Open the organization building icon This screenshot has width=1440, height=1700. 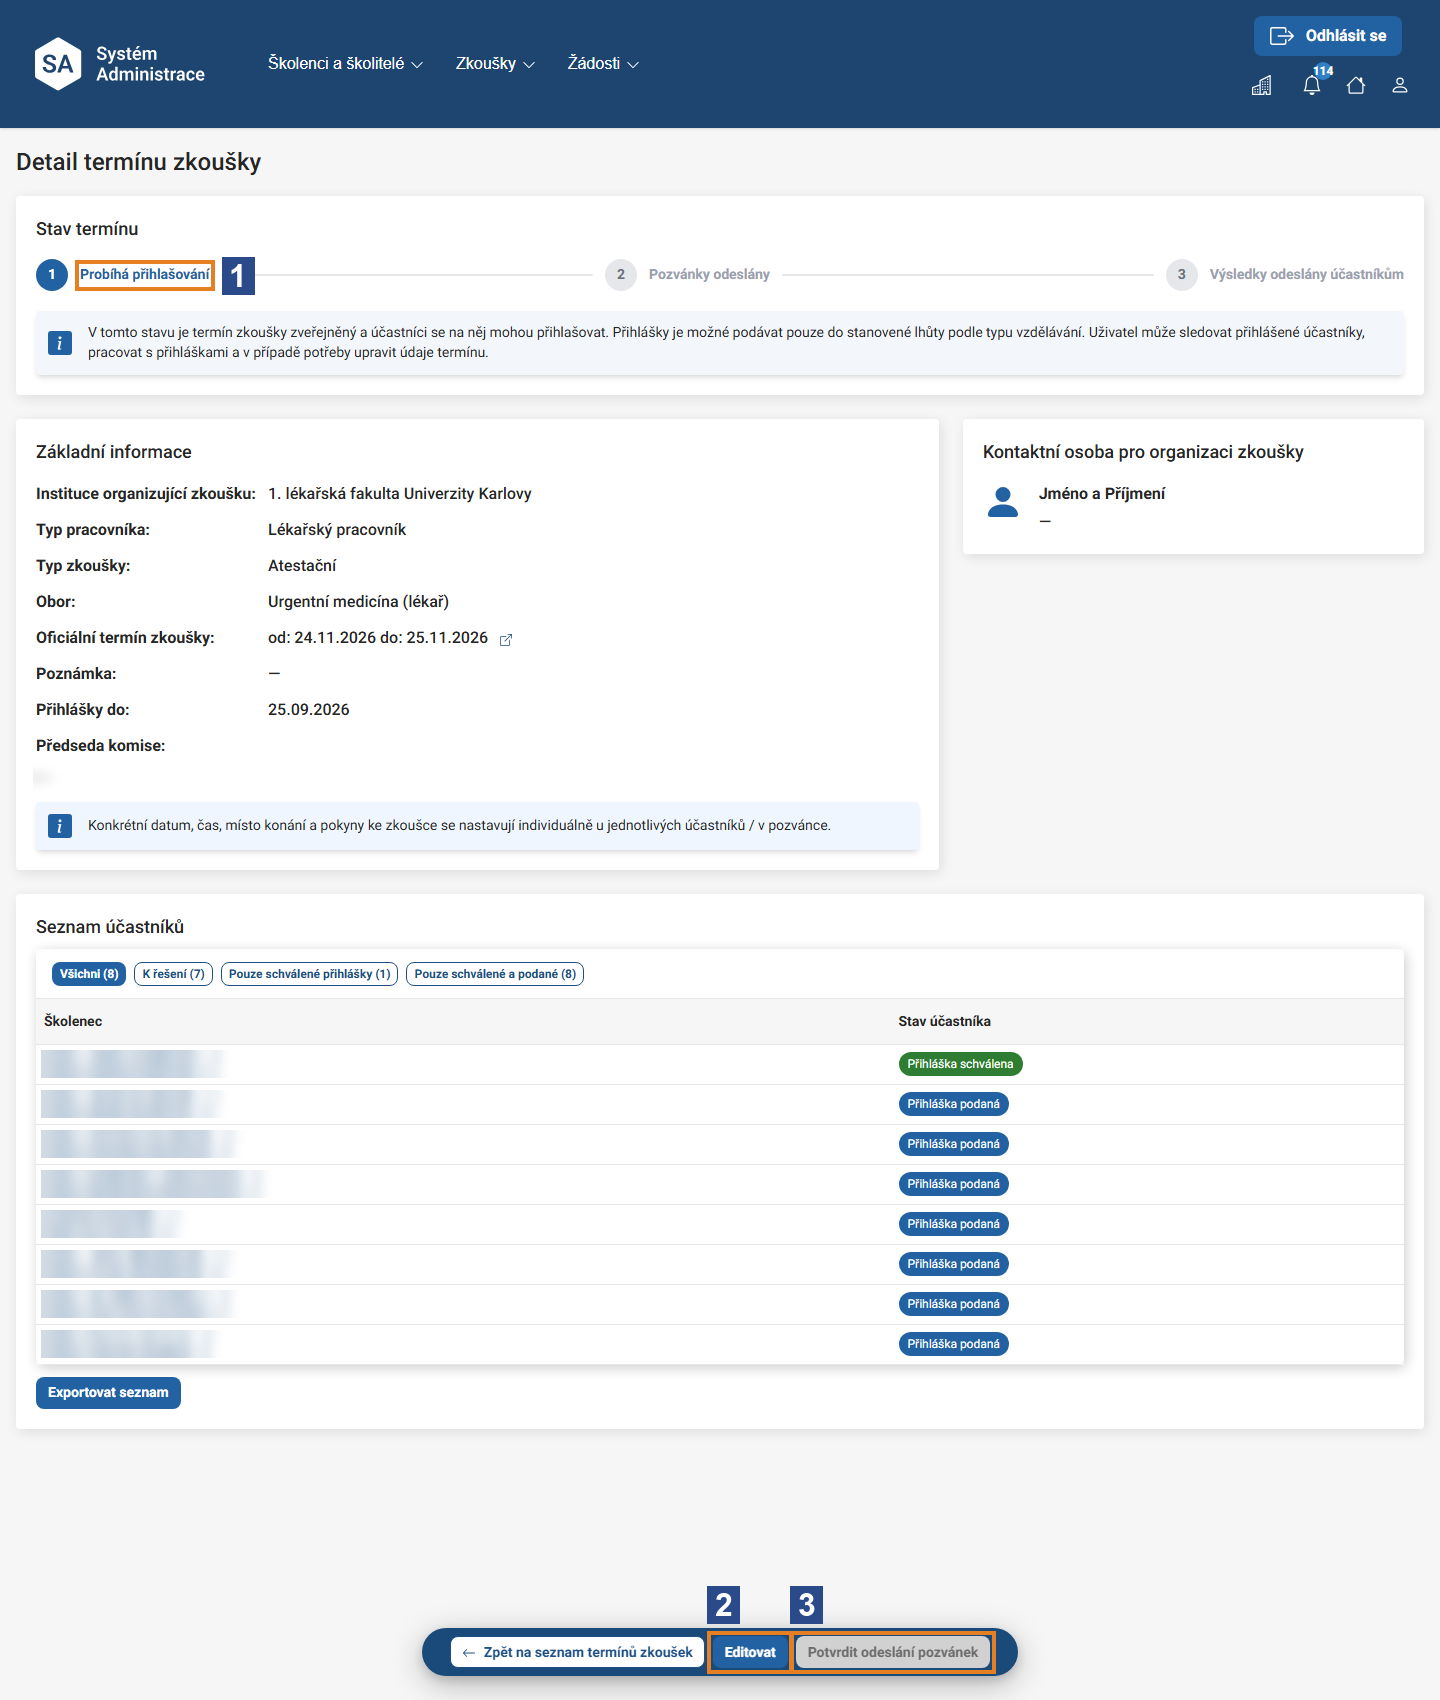(1262, 86)
